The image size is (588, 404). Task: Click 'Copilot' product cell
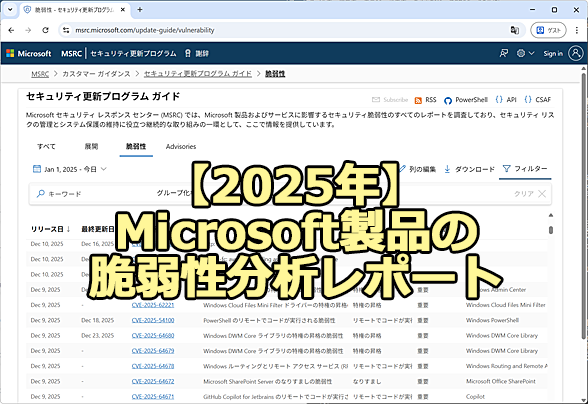[x=475, y=396]
